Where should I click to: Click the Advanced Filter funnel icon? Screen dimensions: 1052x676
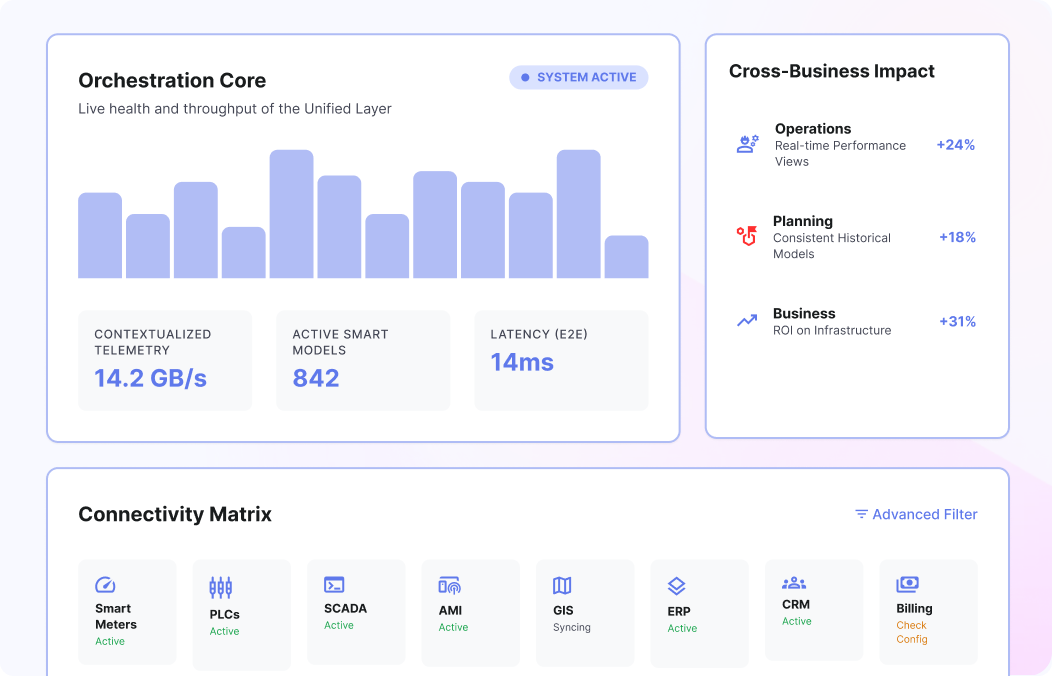pos(861,514)
